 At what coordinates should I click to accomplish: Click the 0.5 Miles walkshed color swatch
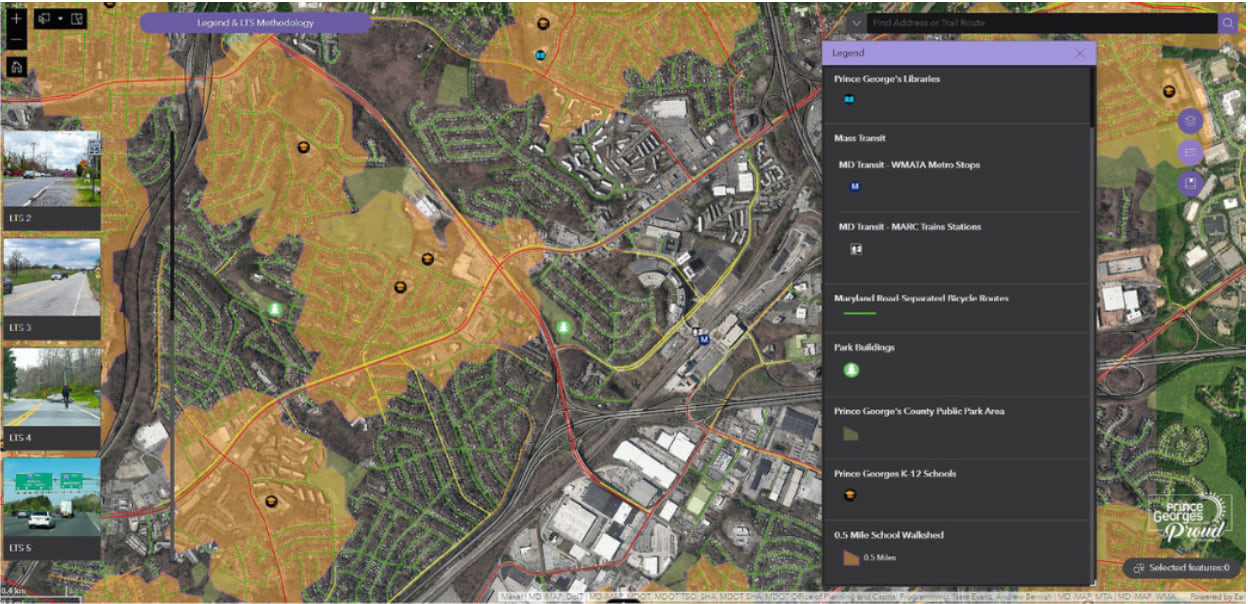point(850,557)
